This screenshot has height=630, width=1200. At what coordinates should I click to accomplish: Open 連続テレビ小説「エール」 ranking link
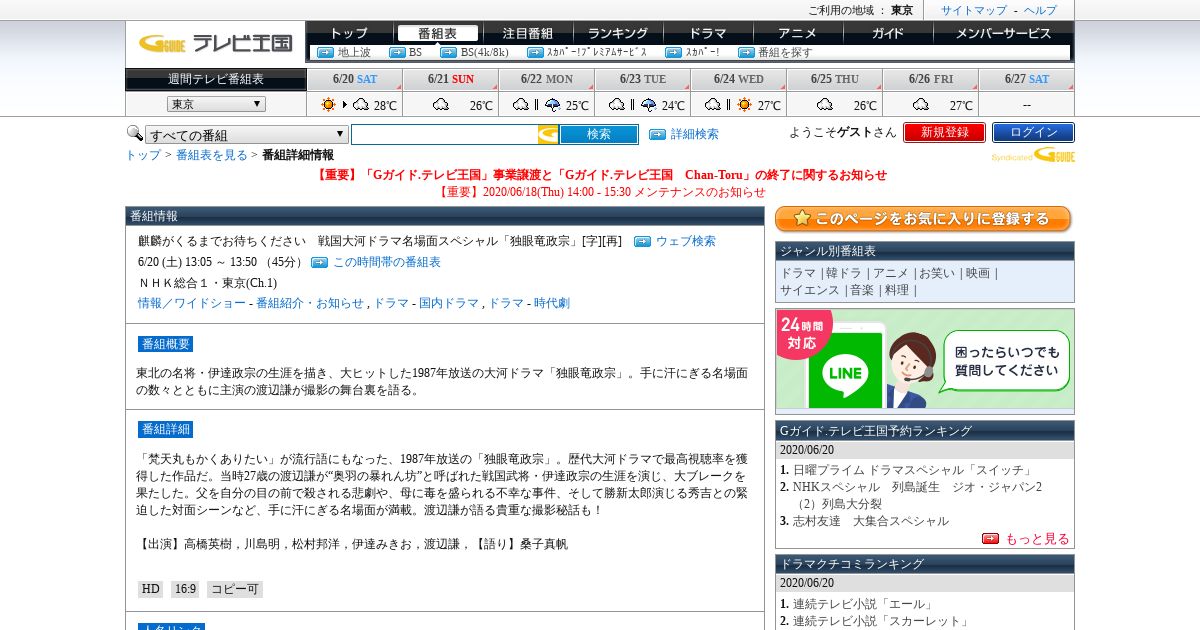coord(863,604)
